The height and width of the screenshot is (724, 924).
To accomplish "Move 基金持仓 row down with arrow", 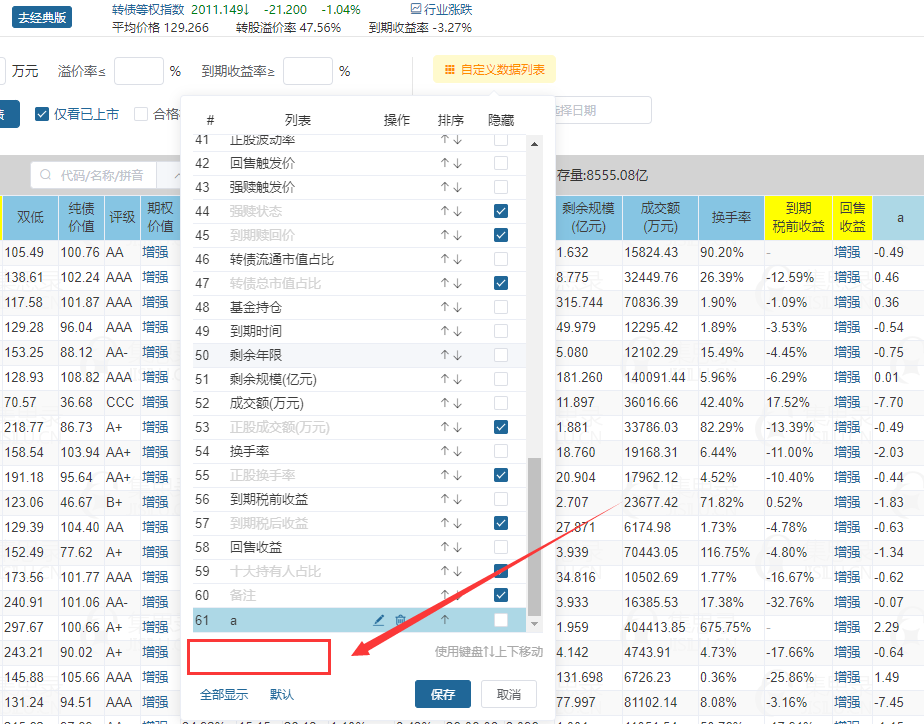I will coord(457,307).
